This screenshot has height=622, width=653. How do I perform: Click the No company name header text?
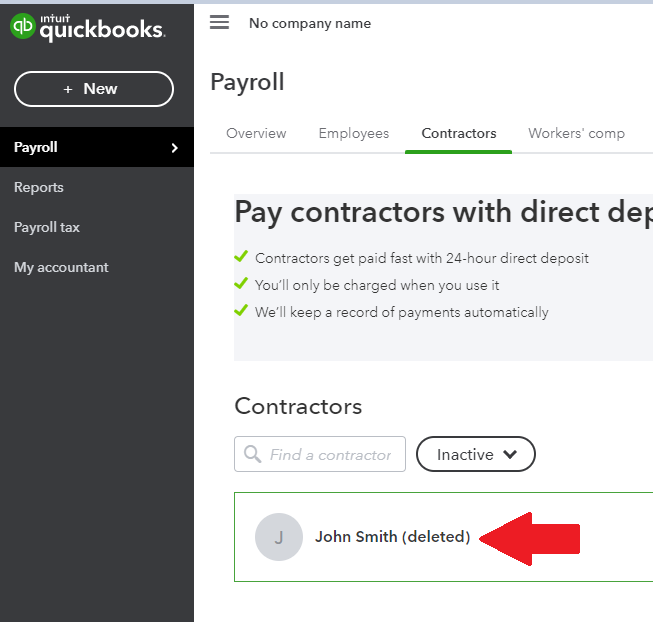pos(310,23)
